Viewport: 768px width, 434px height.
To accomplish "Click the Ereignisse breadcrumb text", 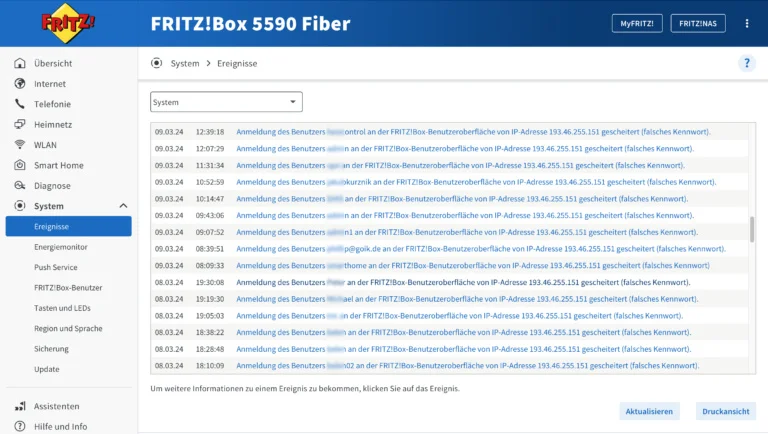I will coord(237,63).
